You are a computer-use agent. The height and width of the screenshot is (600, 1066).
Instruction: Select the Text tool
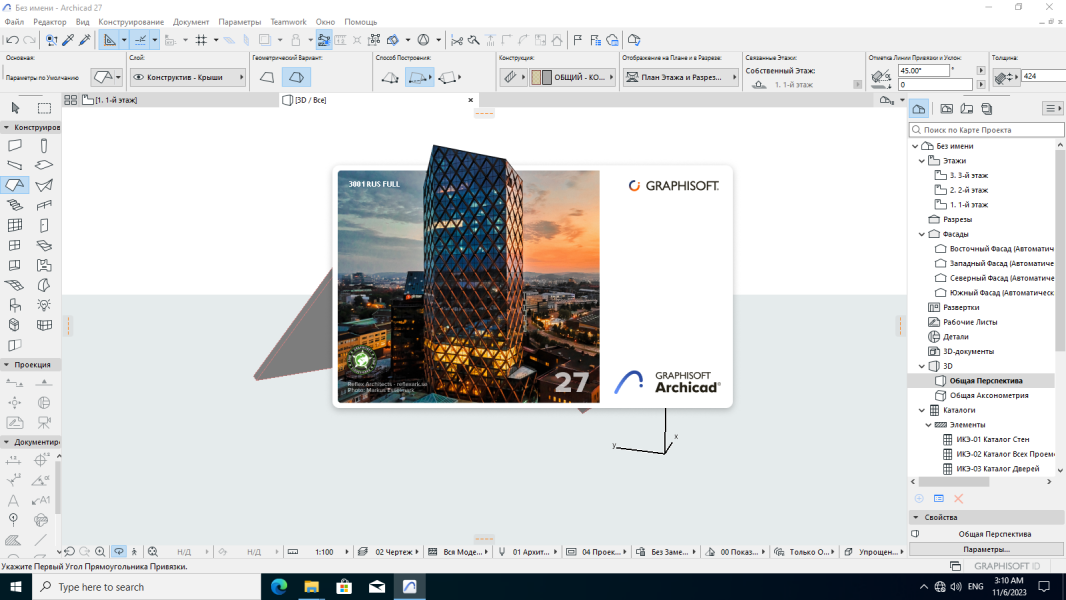click(13, 501)
